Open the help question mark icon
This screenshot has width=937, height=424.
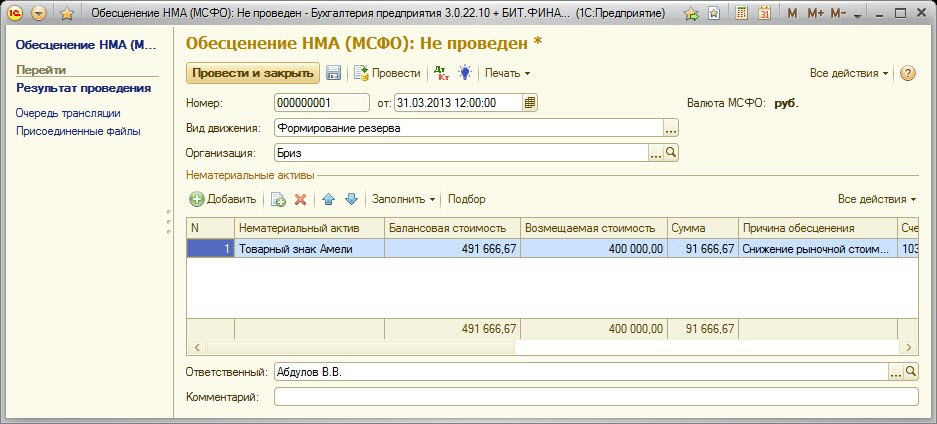click(x=908, y=73)
